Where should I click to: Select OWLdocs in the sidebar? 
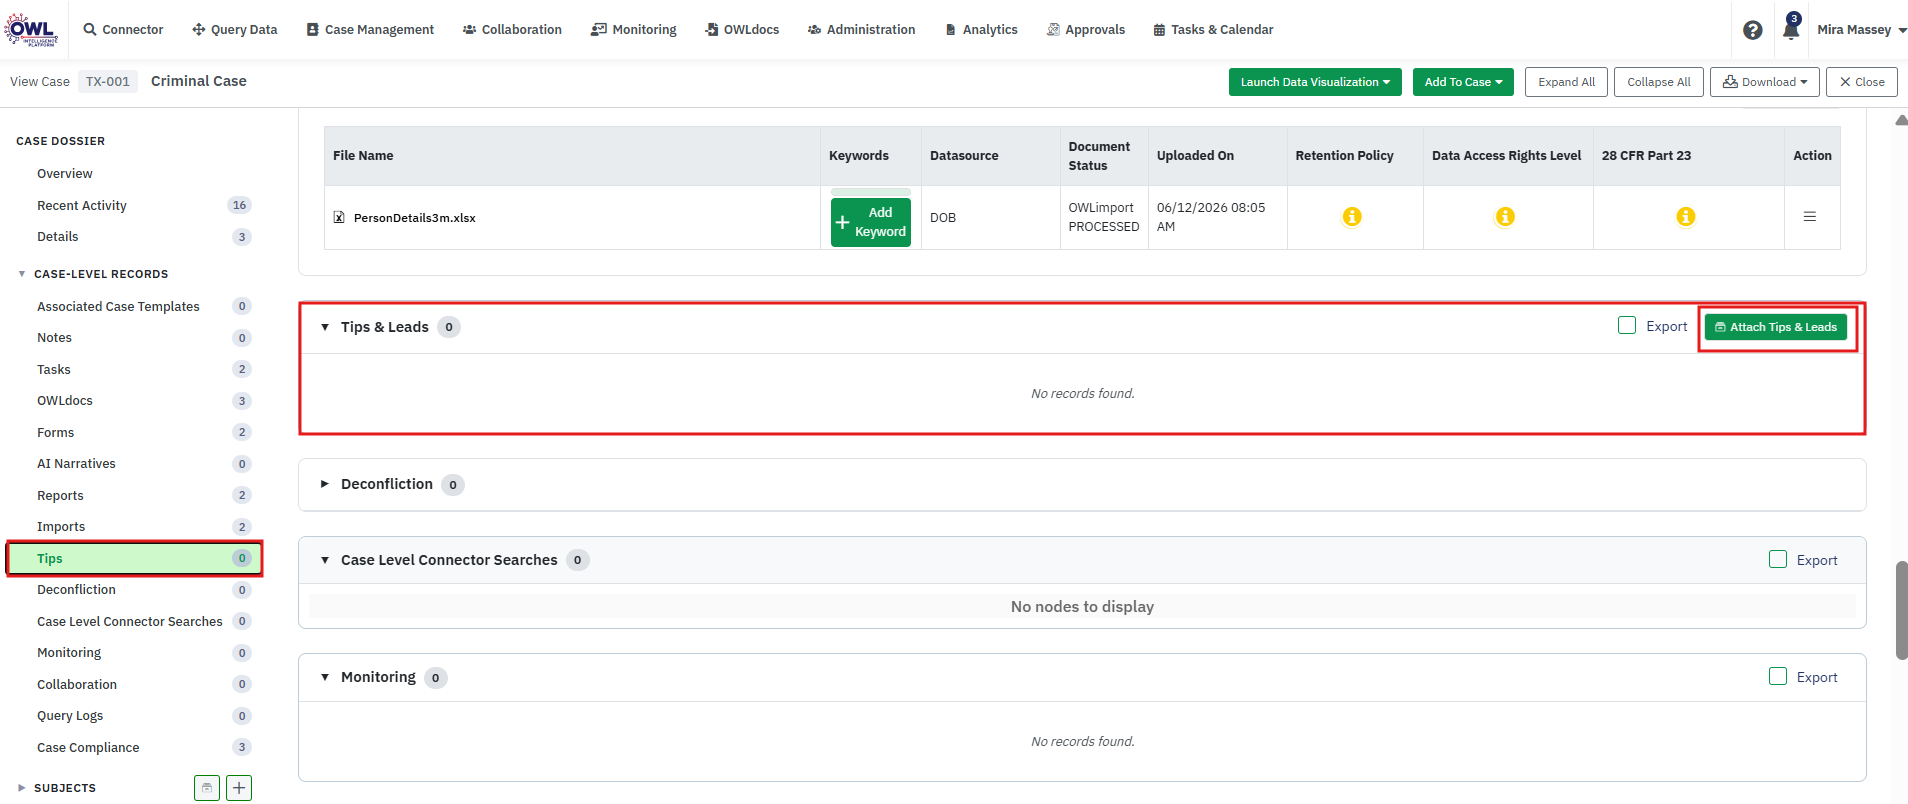(x=65, y=401)
